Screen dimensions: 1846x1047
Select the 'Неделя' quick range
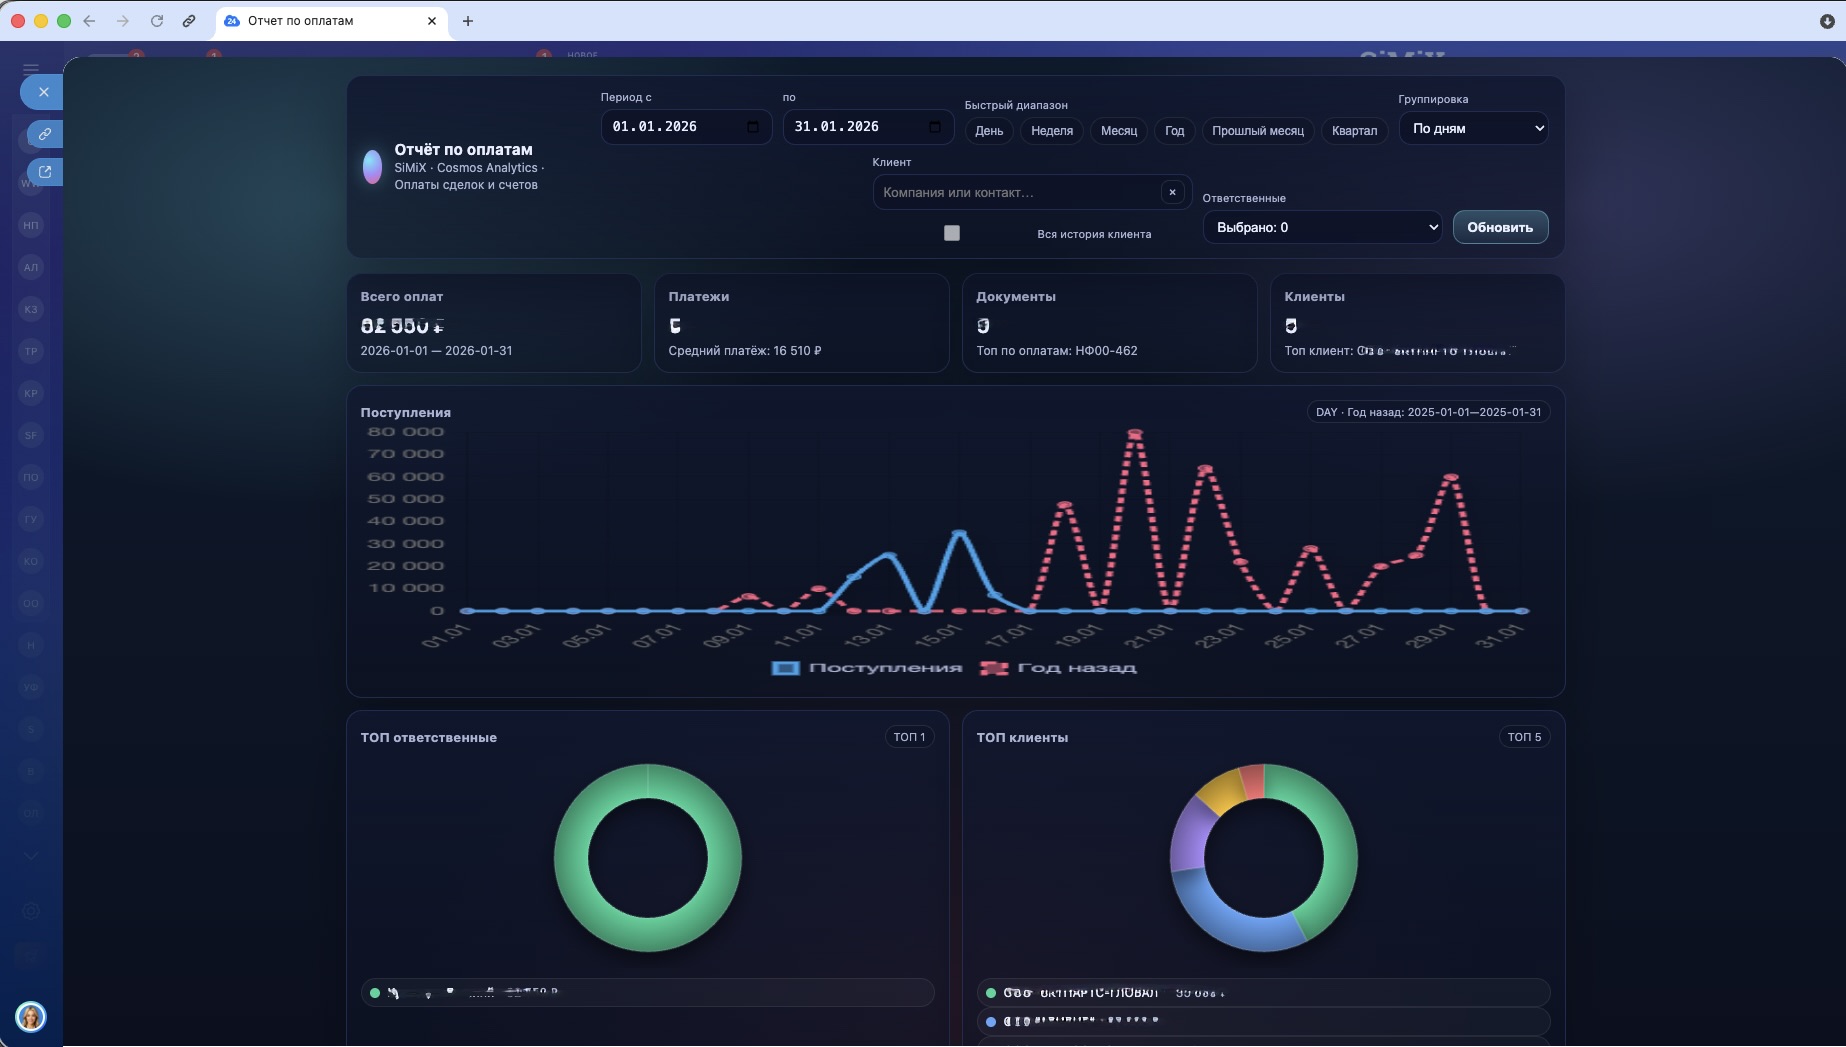(x=1051, y=131)
